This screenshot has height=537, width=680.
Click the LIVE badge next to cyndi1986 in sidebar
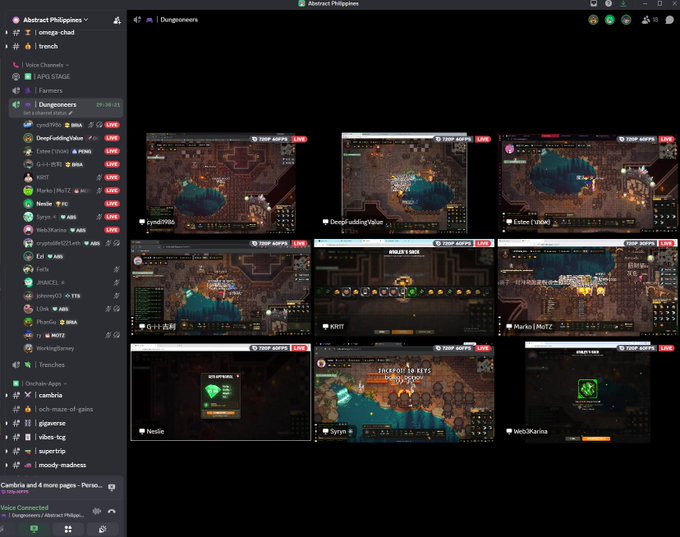[112, 125]
